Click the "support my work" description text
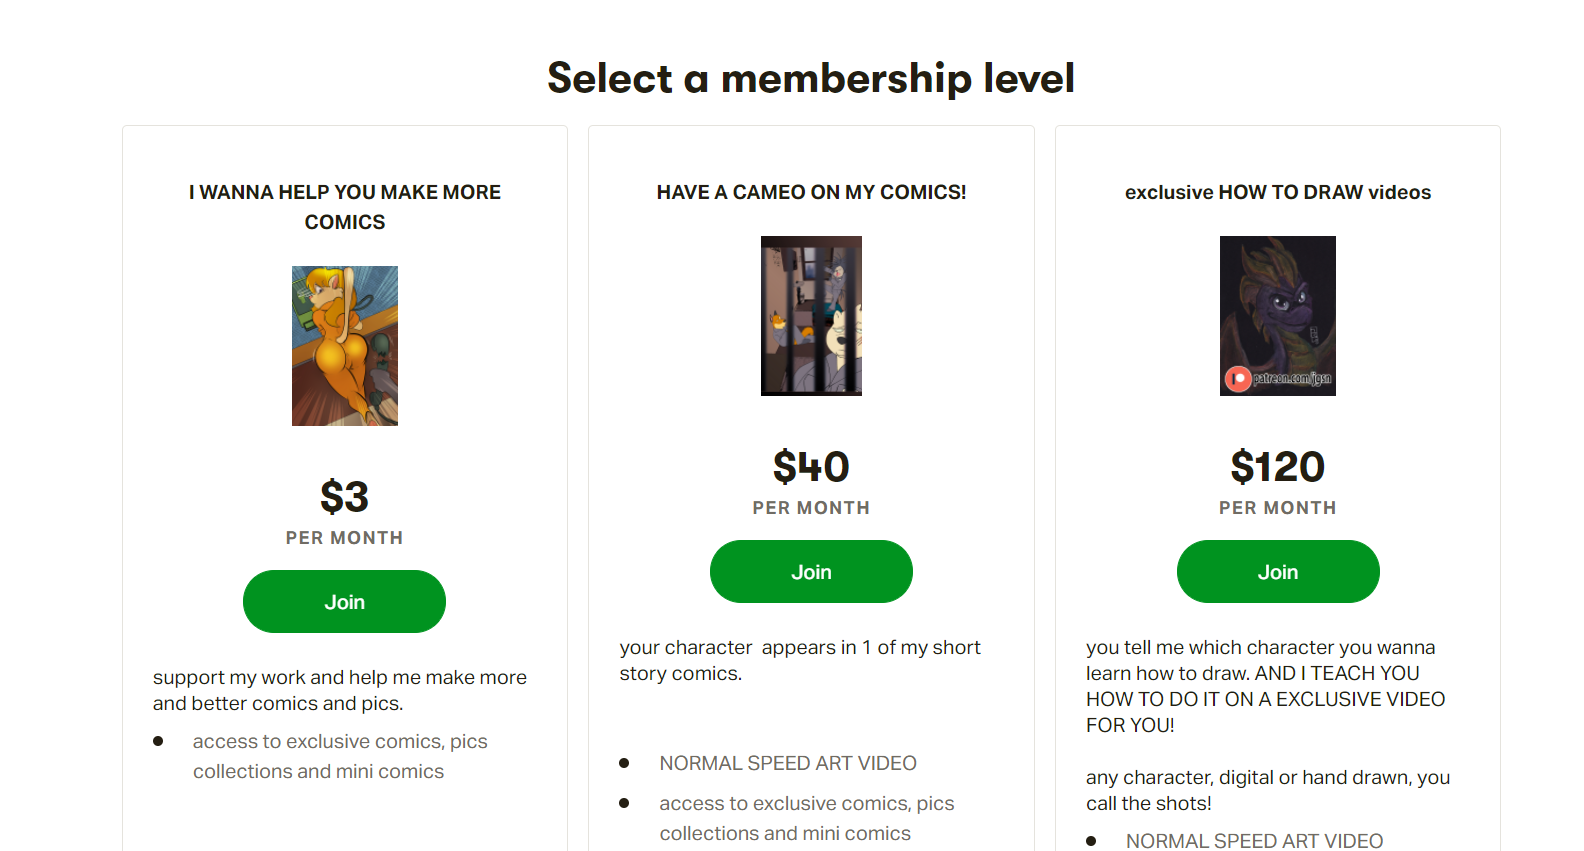The height and width of the screenshot is (851, 1584). tap(339, 690)
